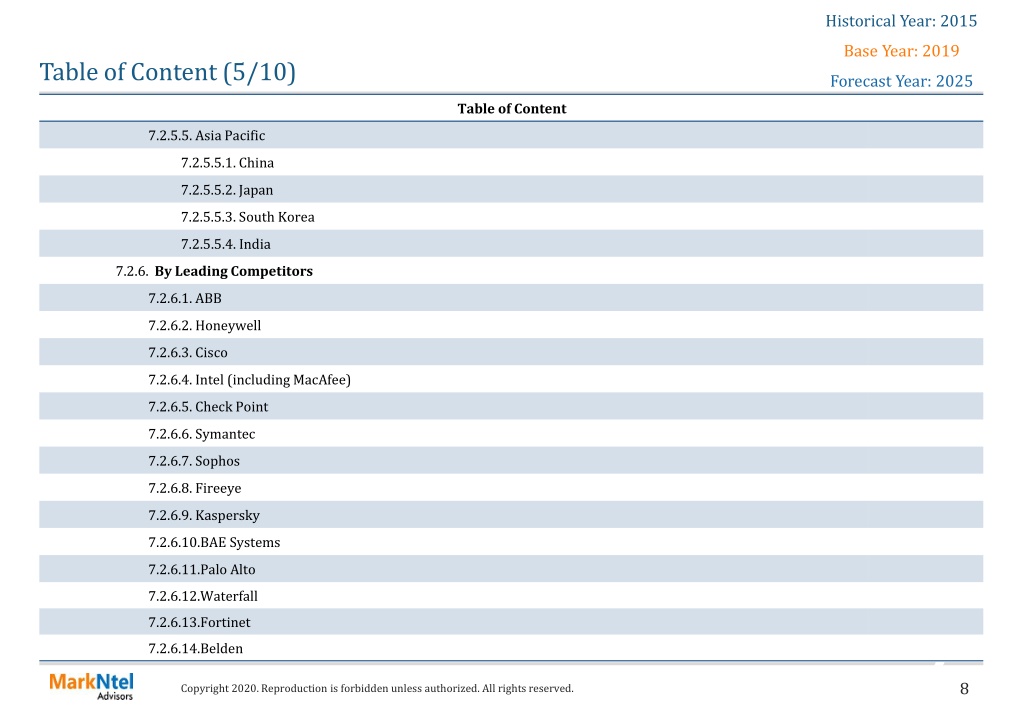
Task: Select the '7.2.6.1. ABB' row
Action: point(511,298)
